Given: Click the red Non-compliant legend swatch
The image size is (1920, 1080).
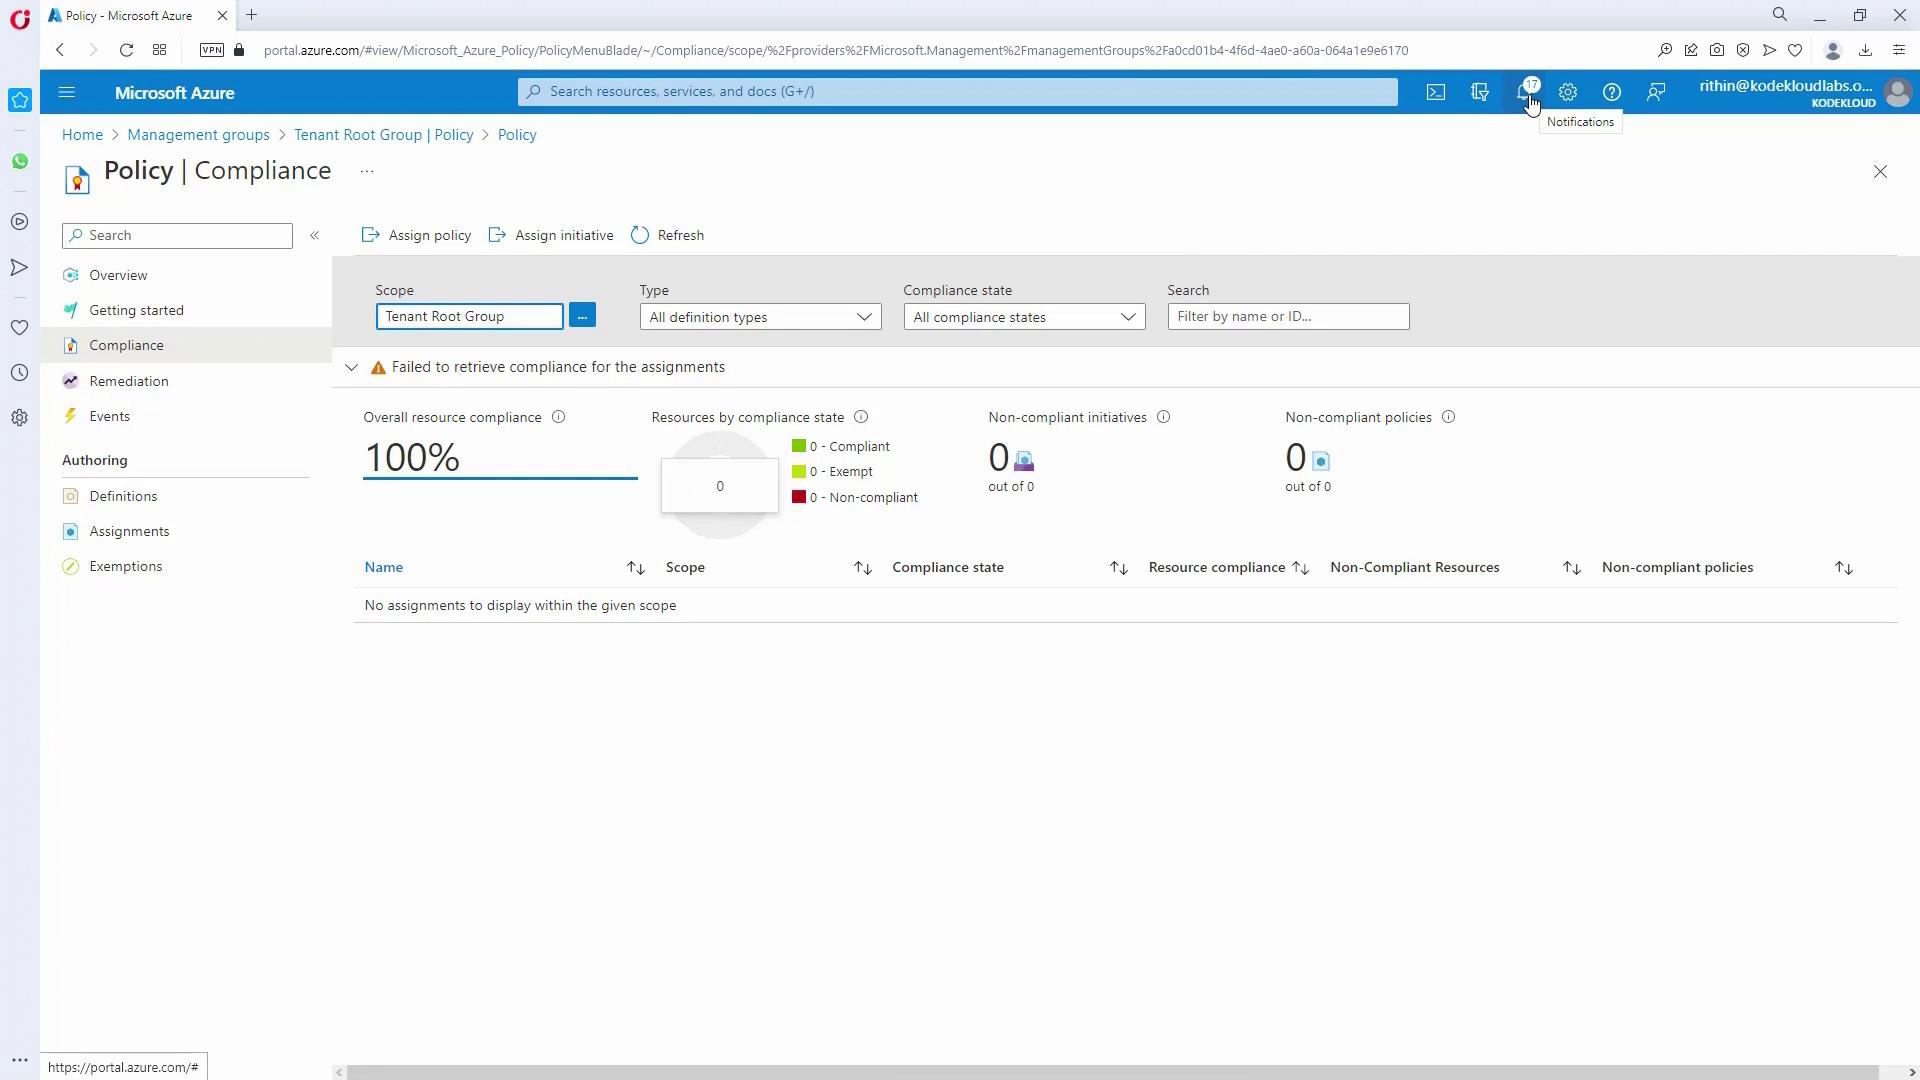Looking at the screenshot, I should tap(799, 497).
